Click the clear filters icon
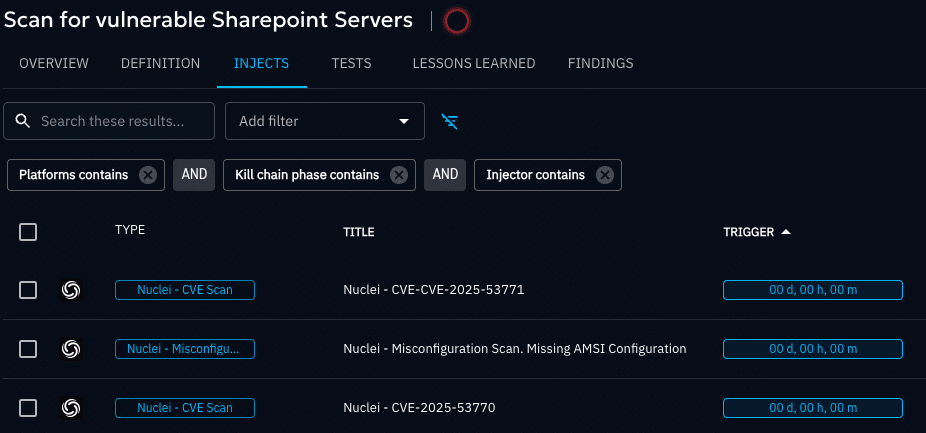This screenshot has height=433, width=926. click(451, 121)
